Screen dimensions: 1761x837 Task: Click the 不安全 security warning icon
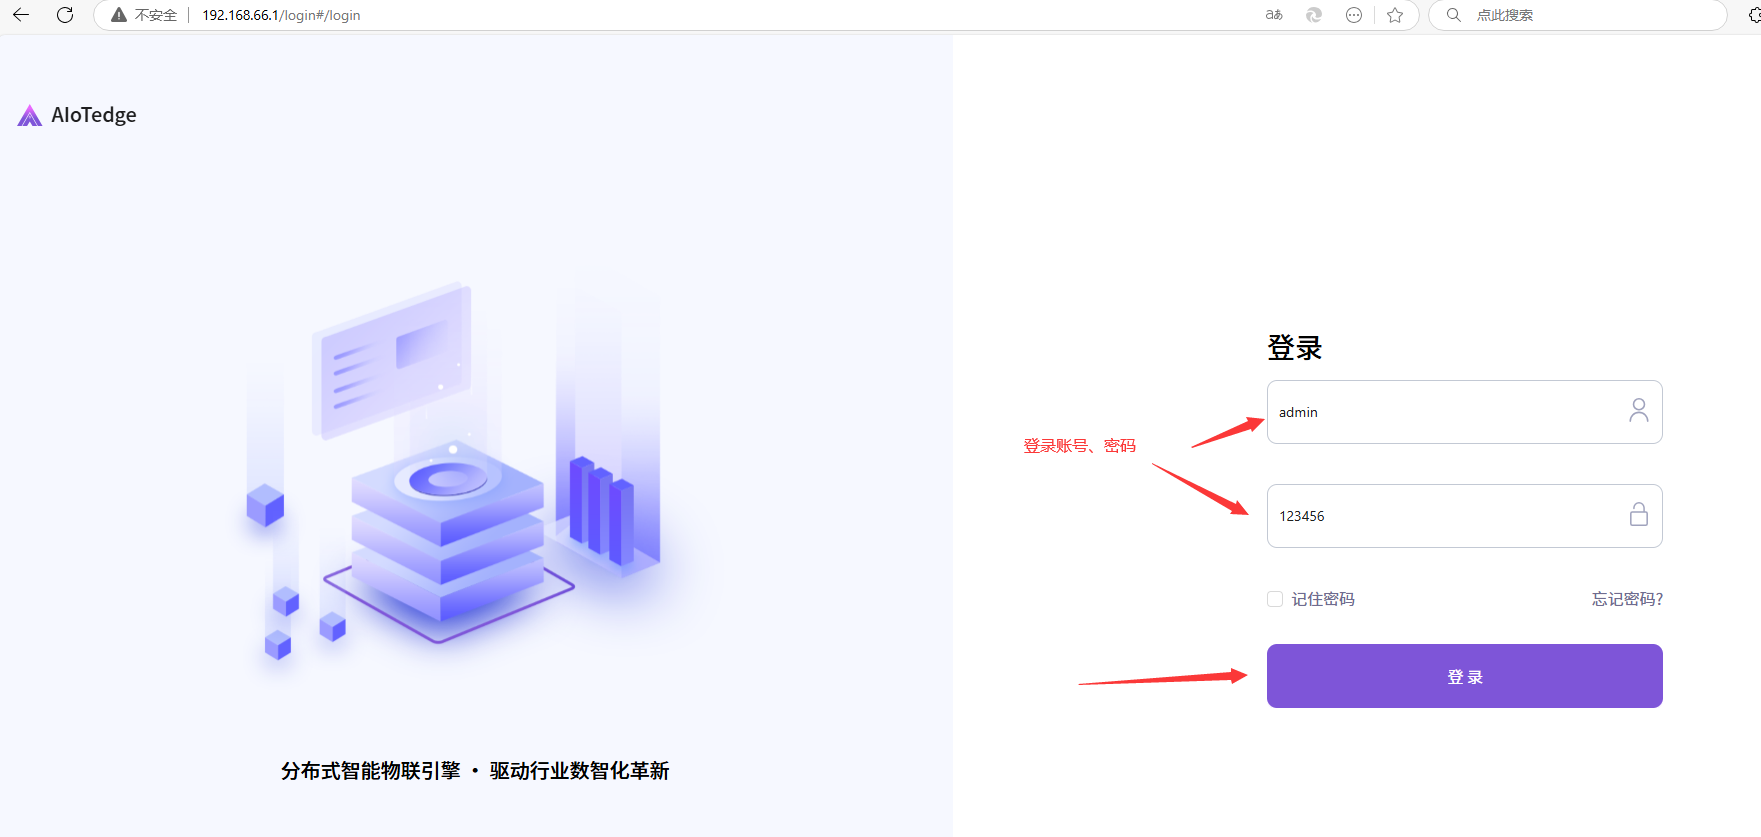pyautogui.click(x=119, y=15)
